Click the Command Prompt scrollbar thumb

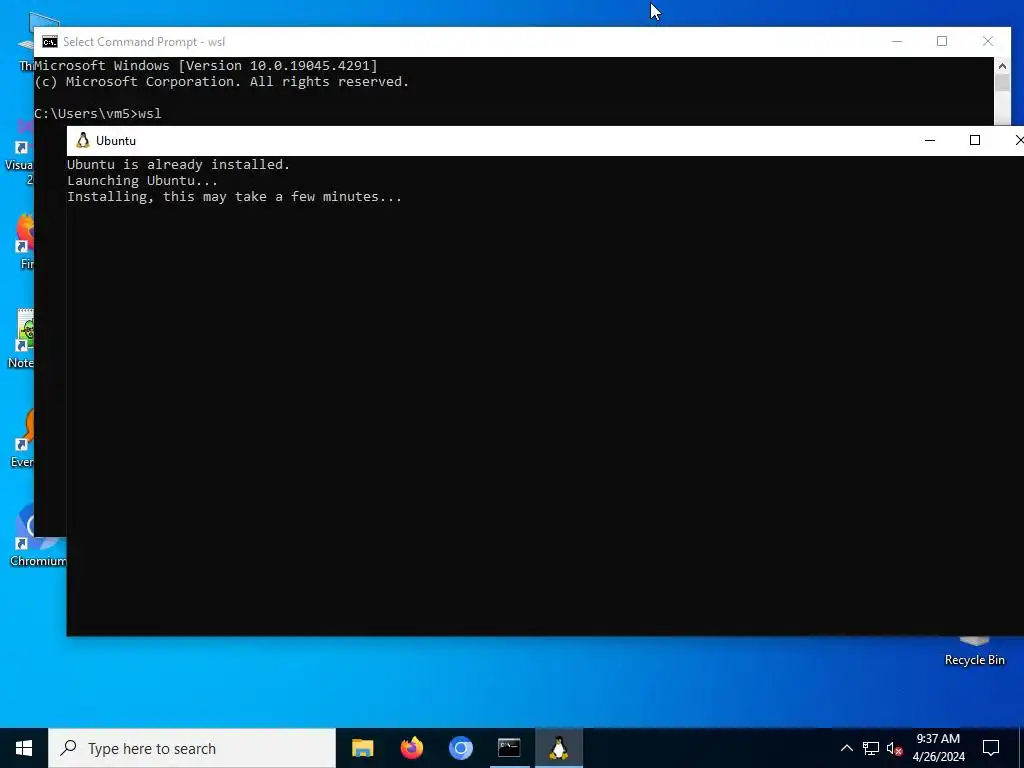point(1002,83)
